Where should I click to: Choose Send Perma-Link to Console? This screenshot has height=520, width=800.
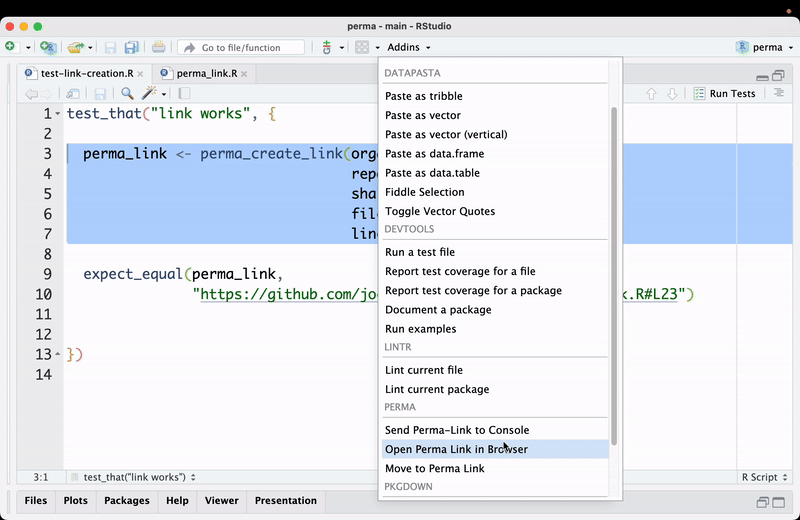coord(457,430)
